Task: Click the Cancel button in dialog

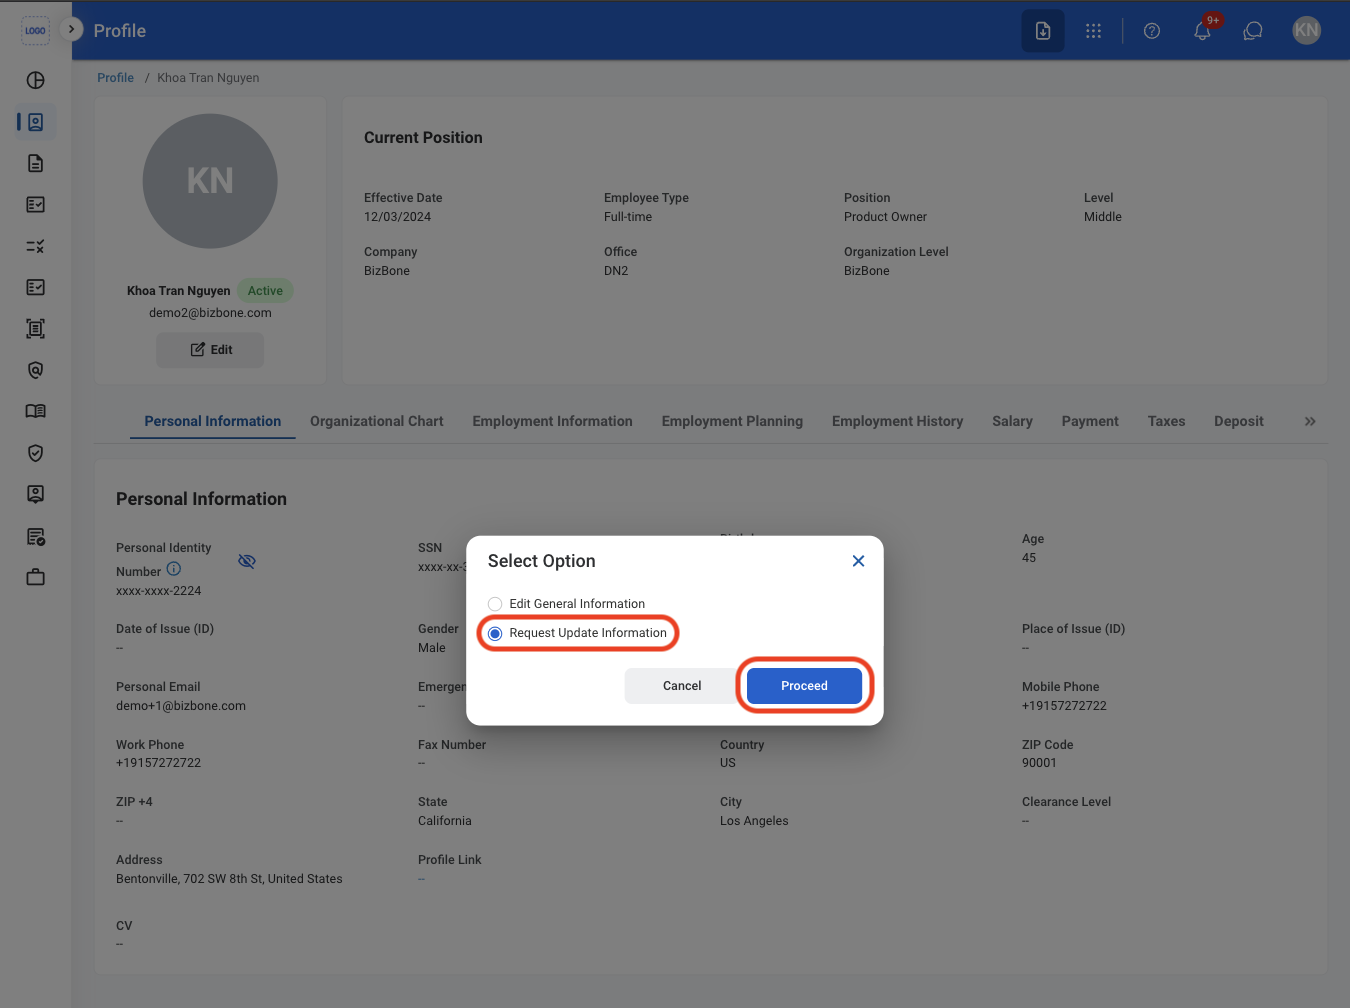Action: (682, 686)
